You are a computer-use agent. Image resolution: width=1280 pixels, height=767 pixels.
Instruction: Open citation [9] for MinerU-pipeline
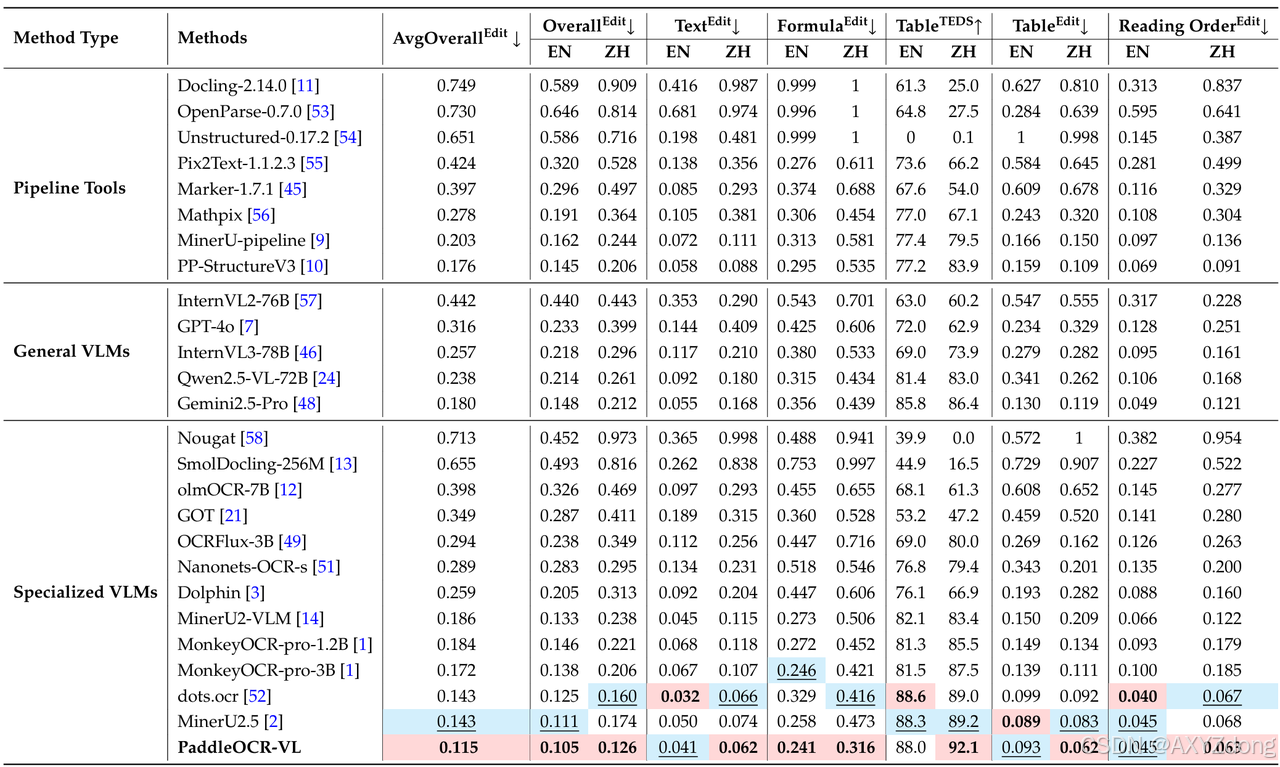(318, 241)
